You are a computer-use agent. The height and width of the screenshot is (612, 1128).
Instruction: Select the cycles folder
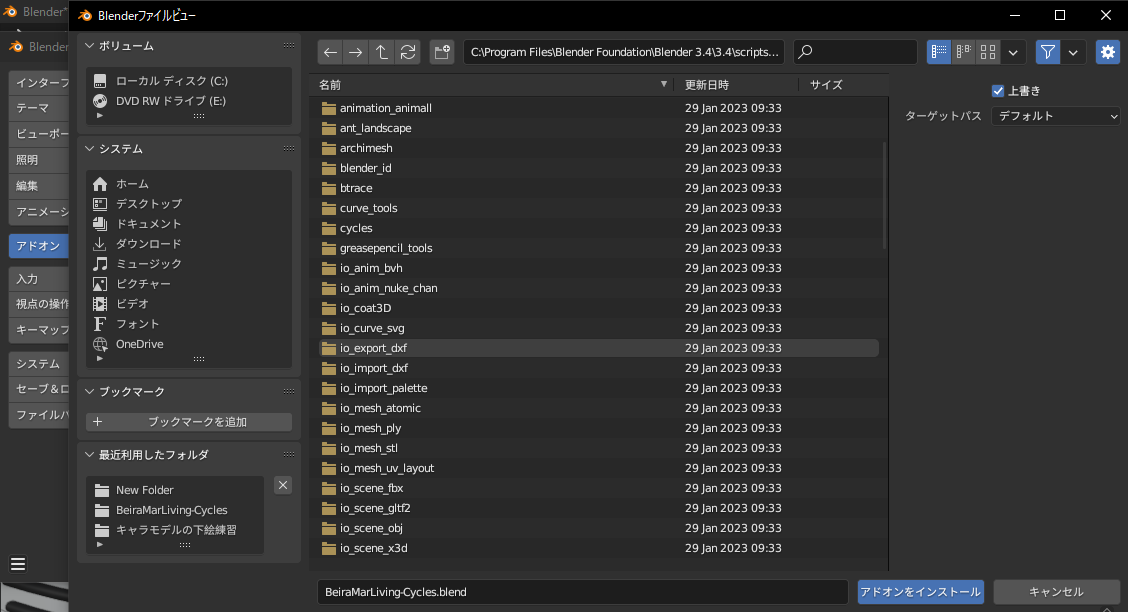click(599, 228)
